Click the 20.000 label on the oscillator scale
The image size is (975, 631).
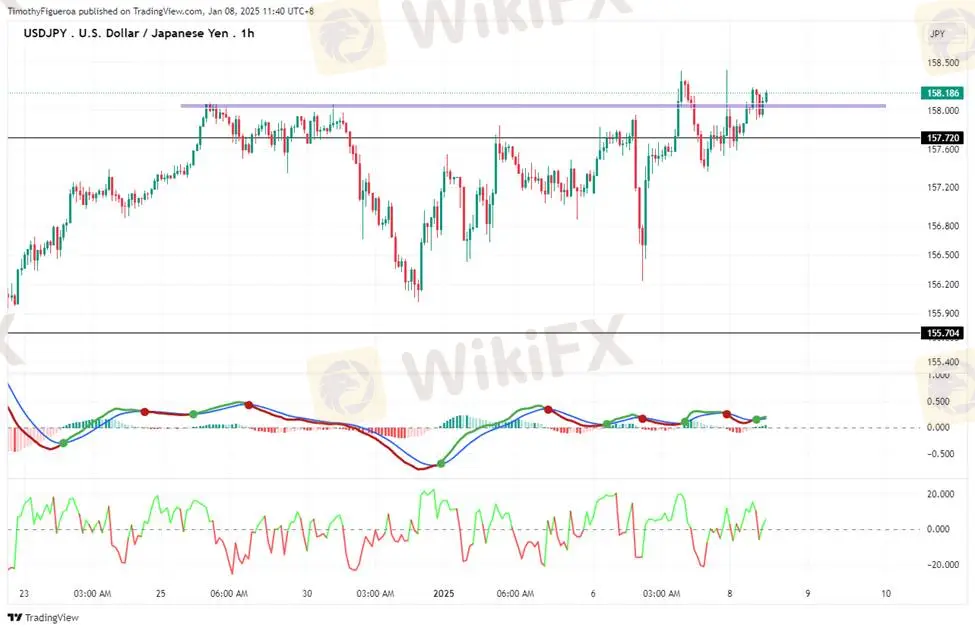940,494
